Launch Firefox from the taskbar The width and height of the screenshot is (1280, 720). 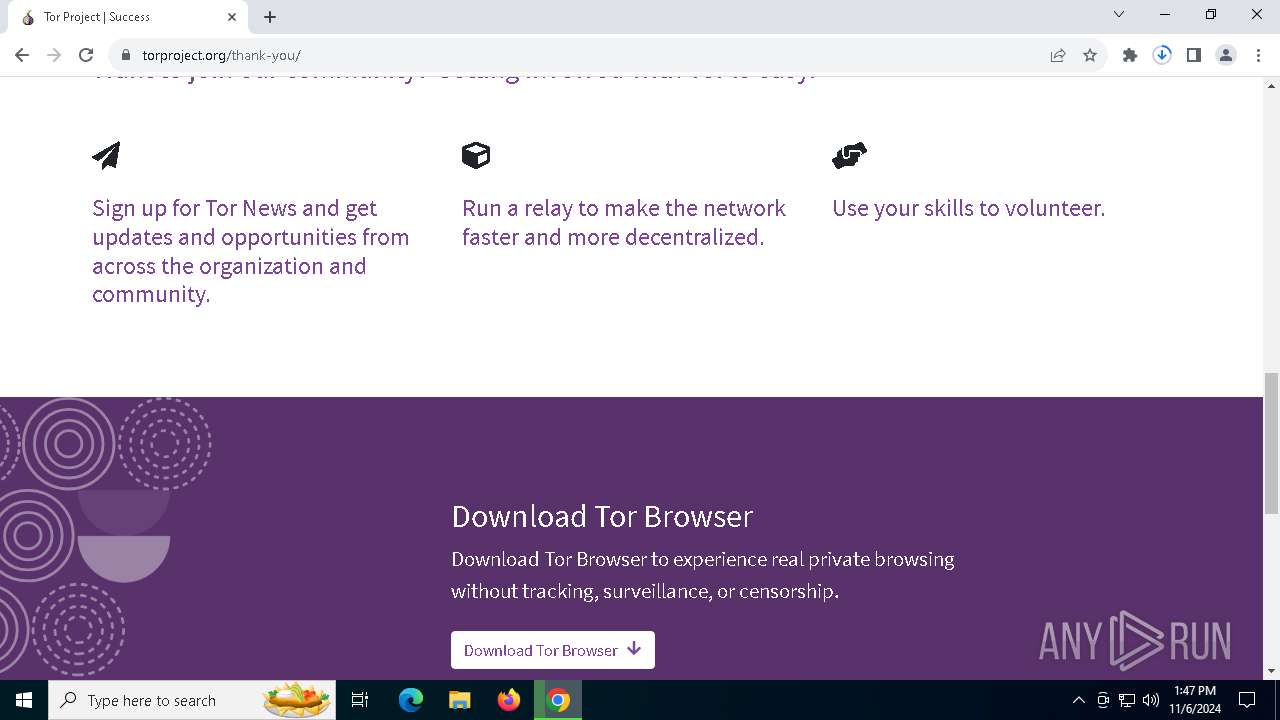coord(509,700)
